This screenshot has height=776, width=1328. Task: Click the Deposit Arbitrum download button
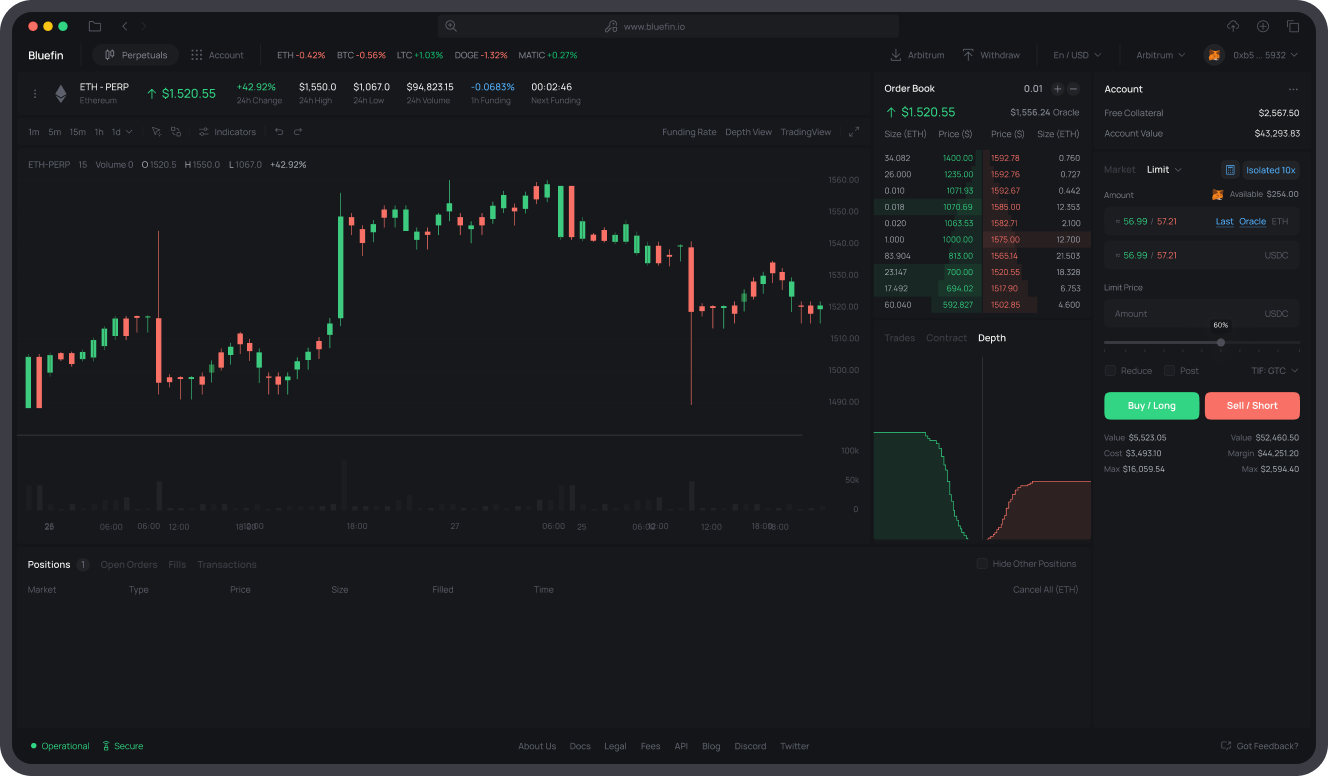[x=917, y=55]
